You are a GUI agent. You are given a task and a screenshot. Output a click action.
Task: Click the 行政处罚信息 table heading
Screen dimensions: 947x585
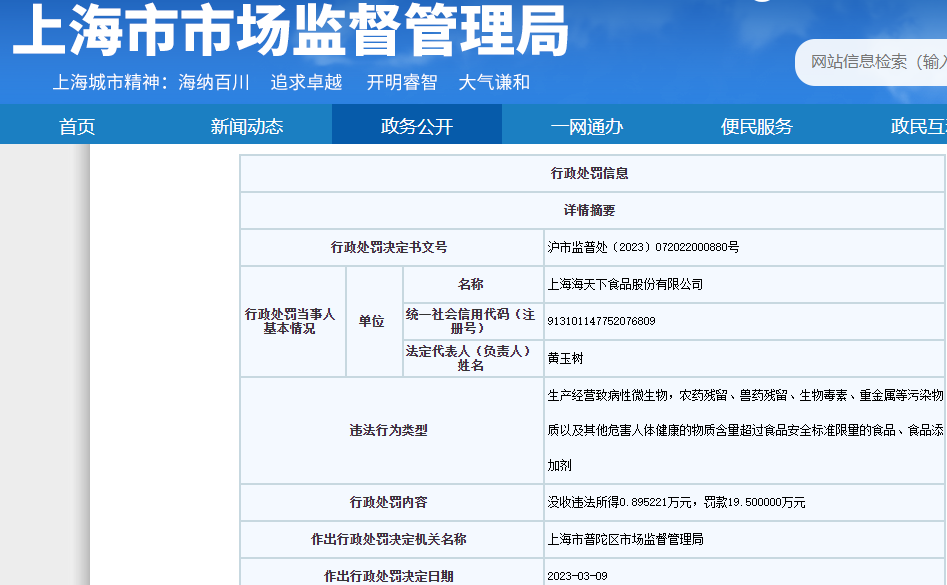pyautogui.click(x=590, y=173)
